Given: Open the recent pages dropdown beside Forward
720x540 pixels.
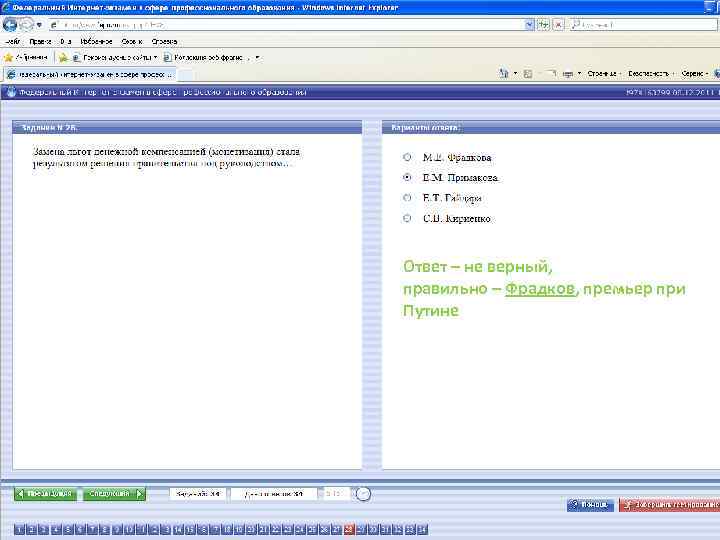Looking at the screenshot, I should pos(39,25).
